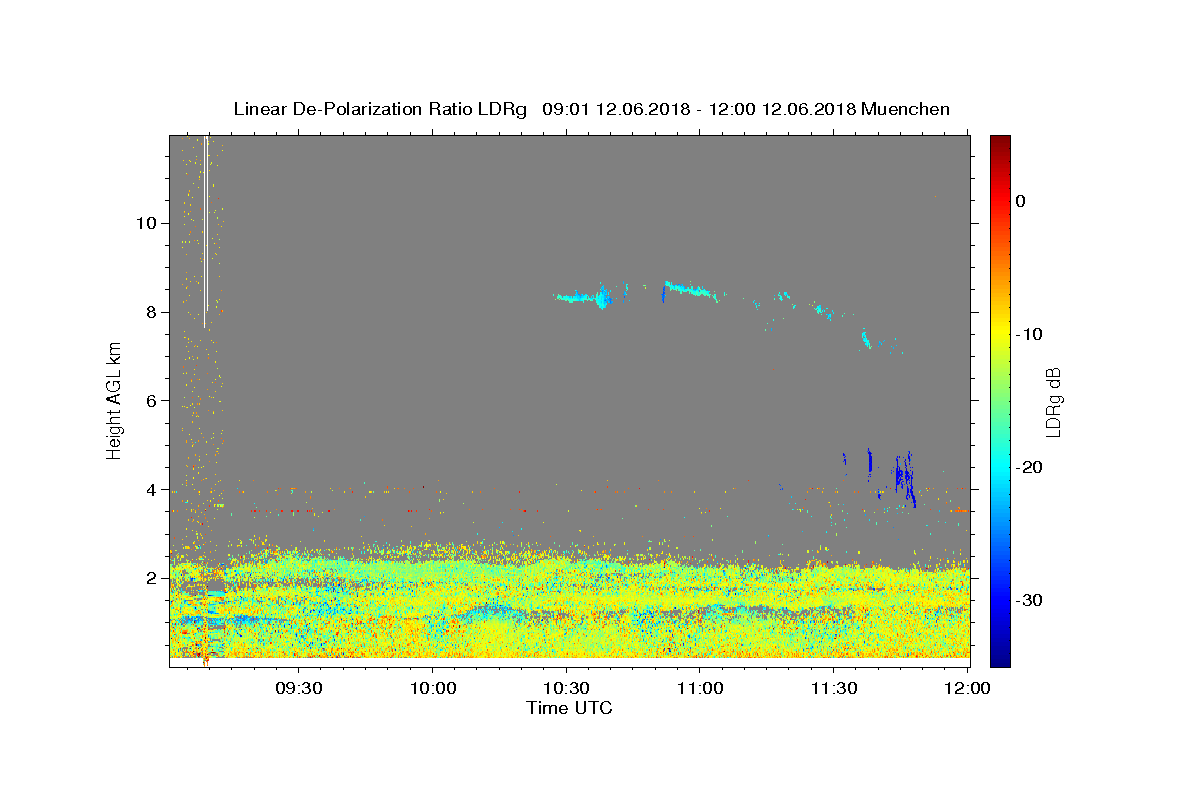Click the plot title 'Linear De-Polarization Ratio LDRg'

[379, 109]
